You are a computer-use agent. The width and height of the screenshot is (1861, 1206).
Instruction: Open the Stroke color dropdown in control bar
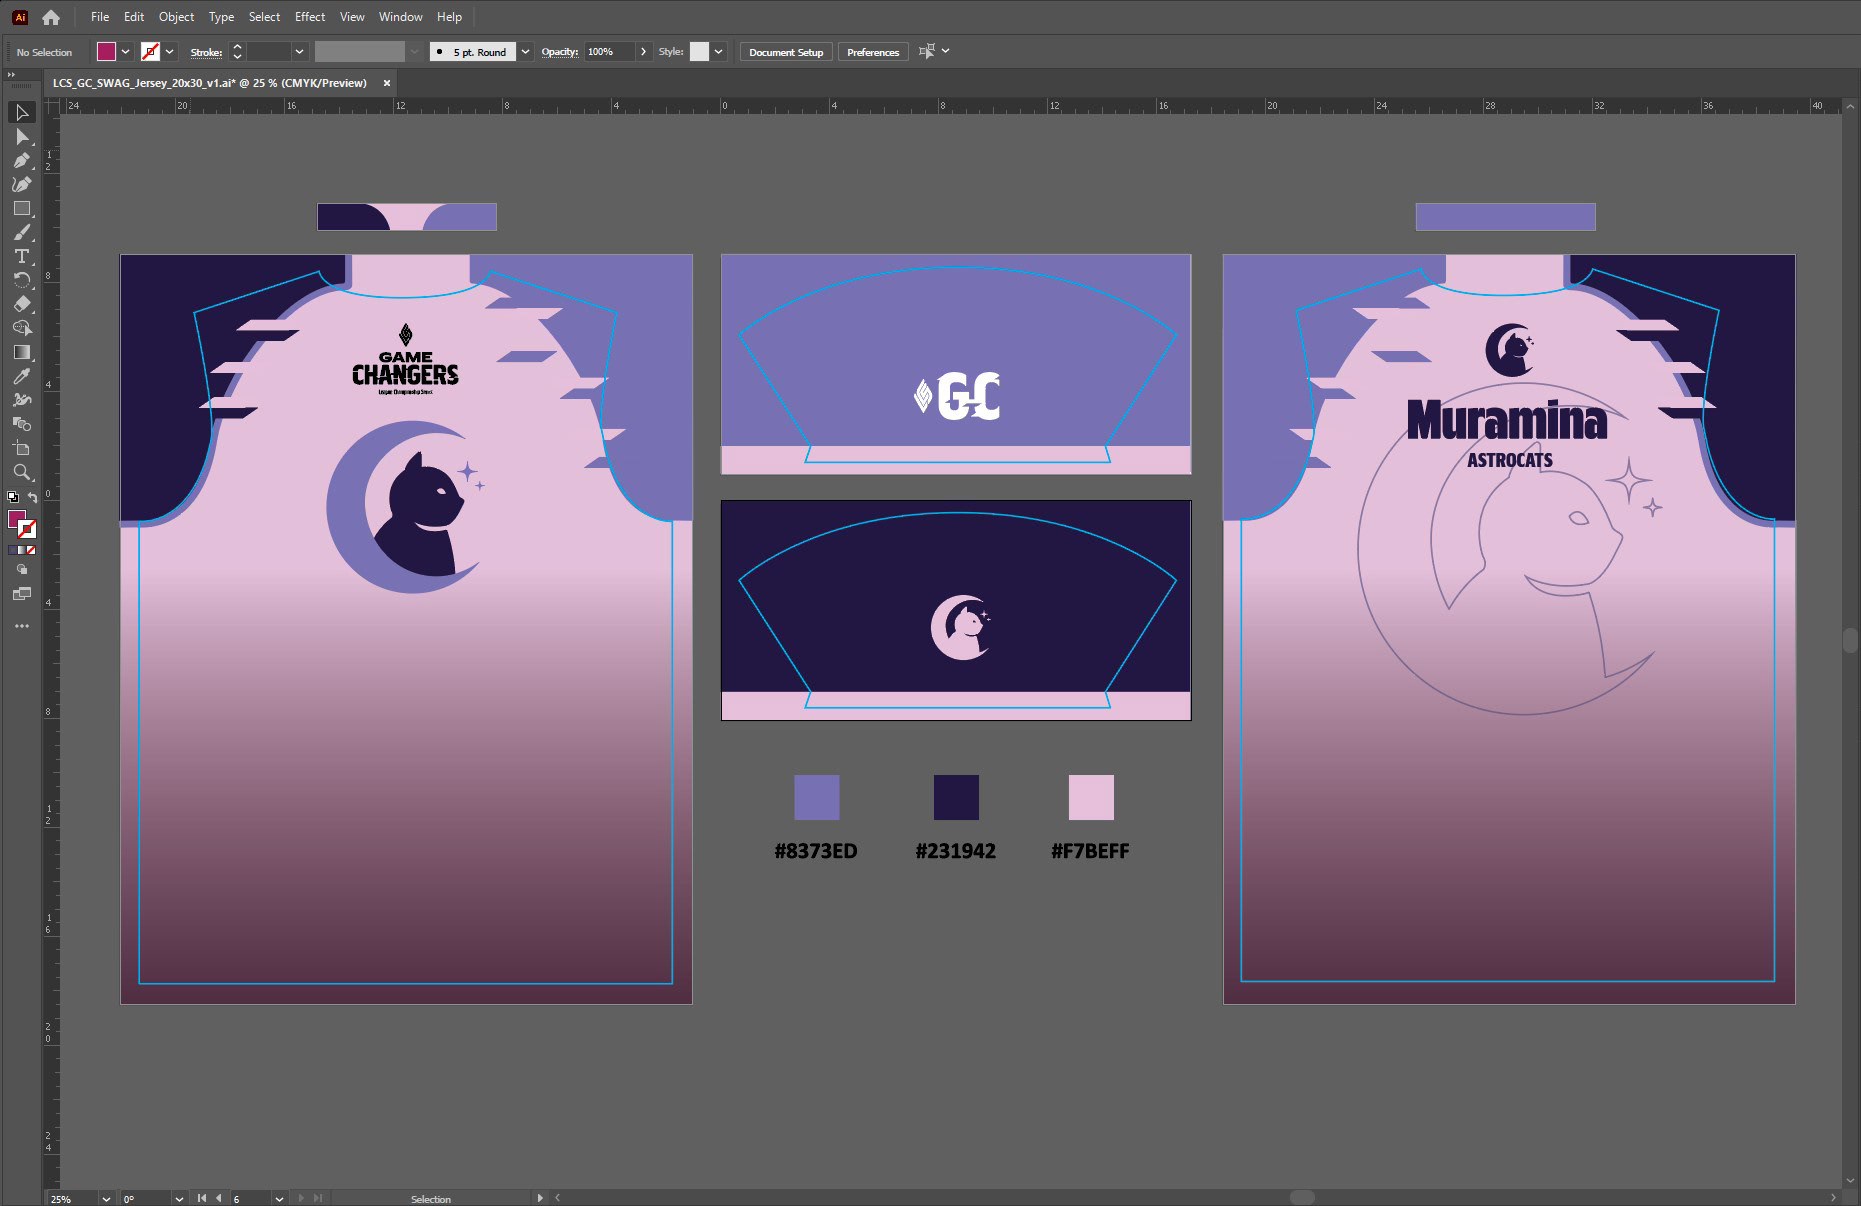(170, 51)
